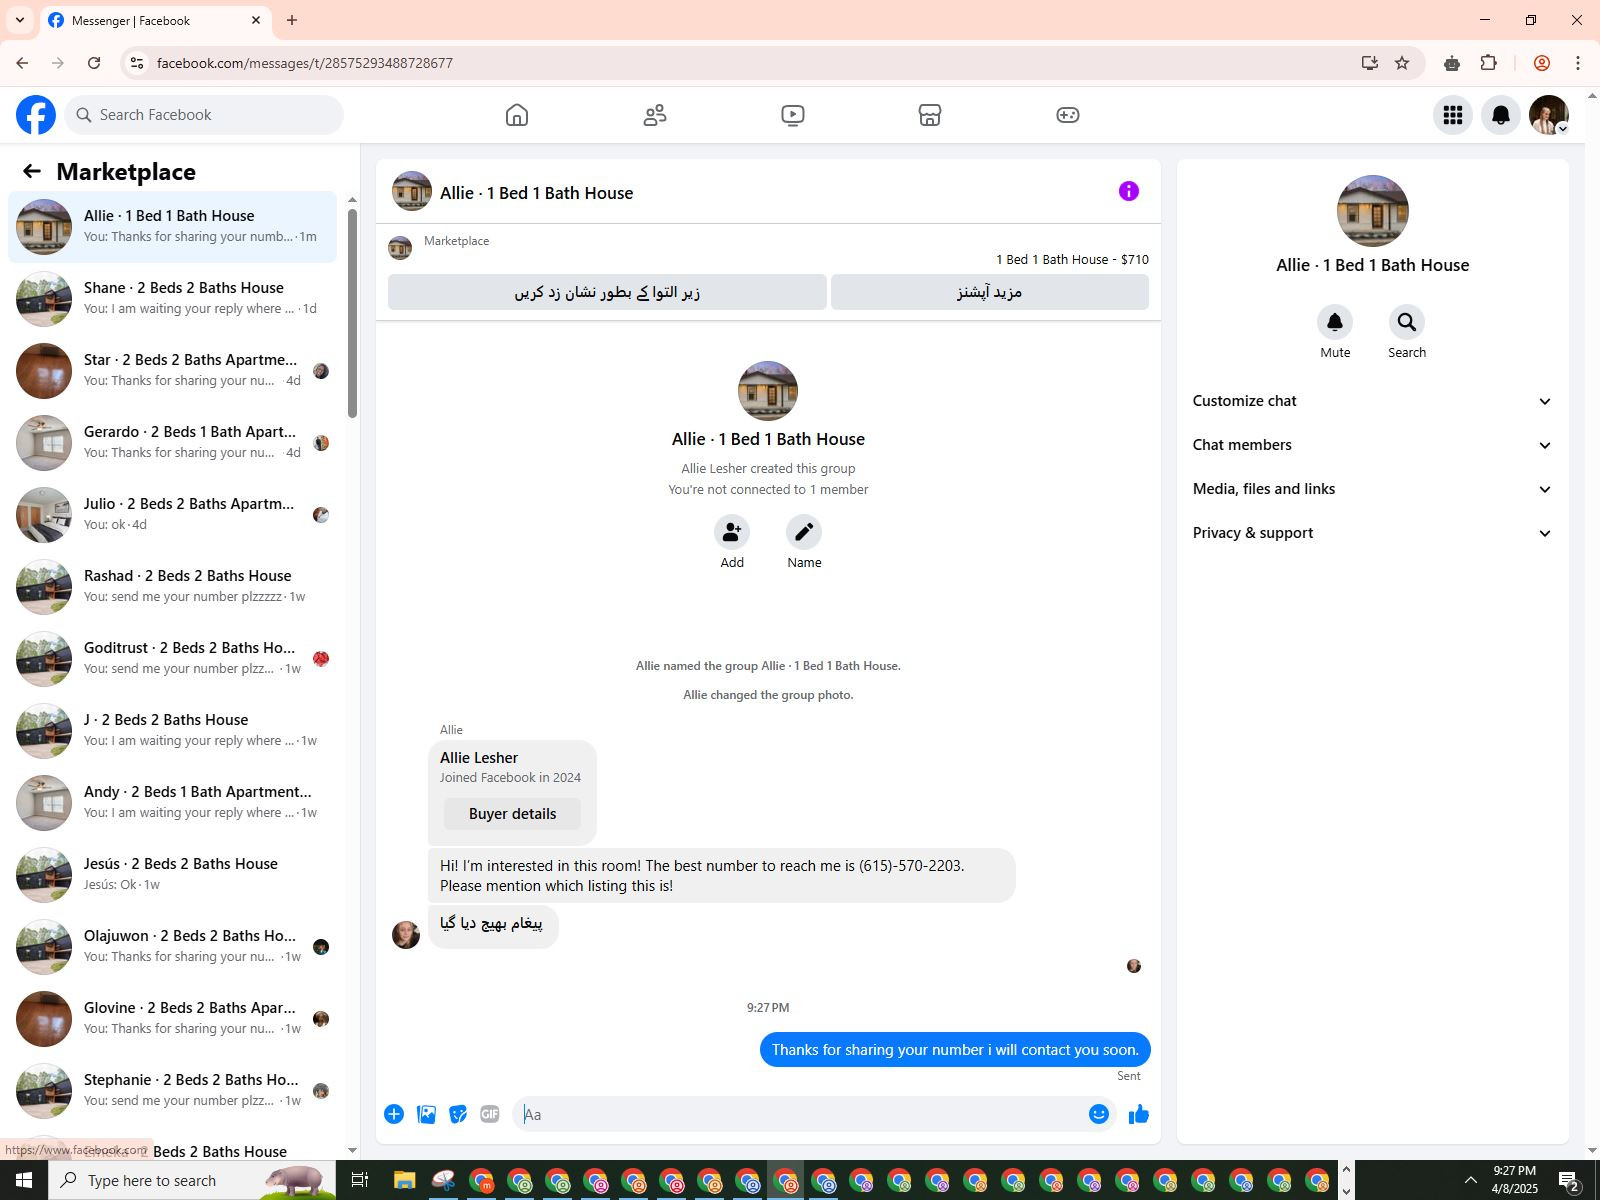Open the Facebook menu grid icon
Viewport: 1600px width, 1200px height.
(x=1453, y=115)
